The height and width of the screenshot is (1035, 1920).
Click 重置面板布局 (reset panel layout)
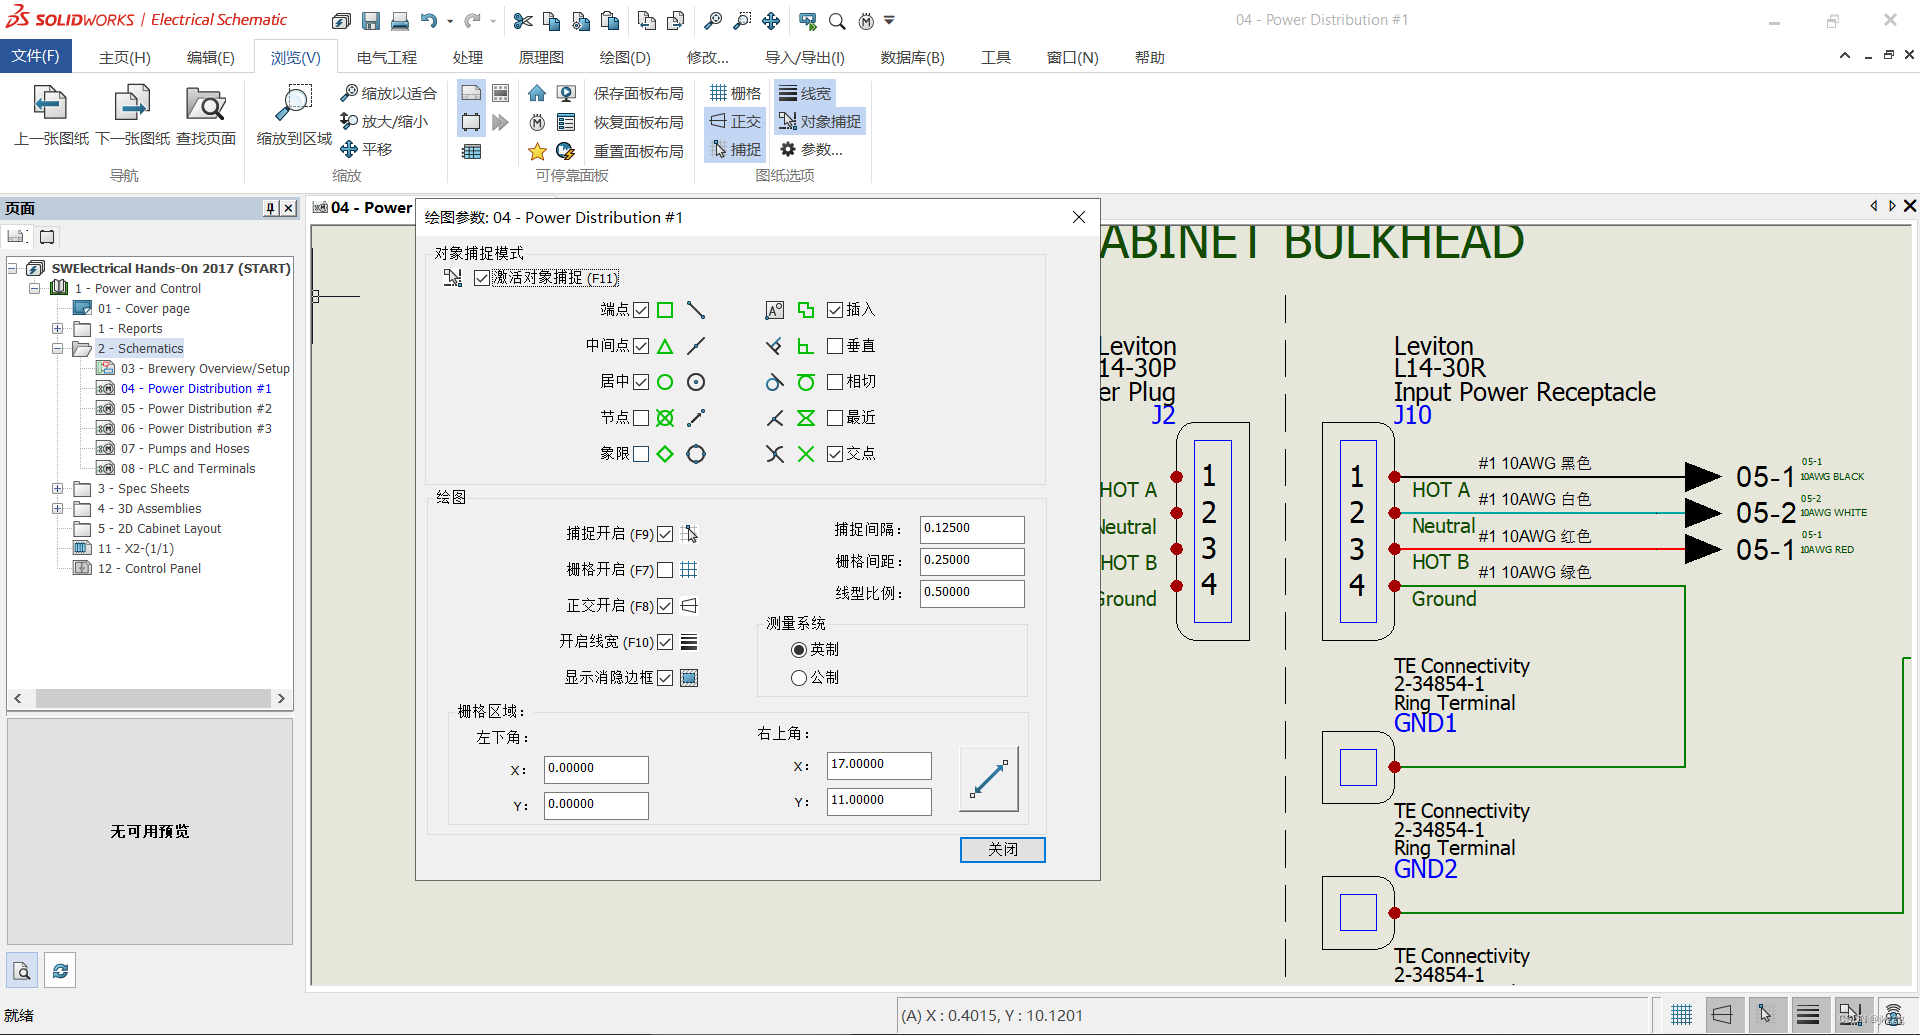tap(639, 151)
